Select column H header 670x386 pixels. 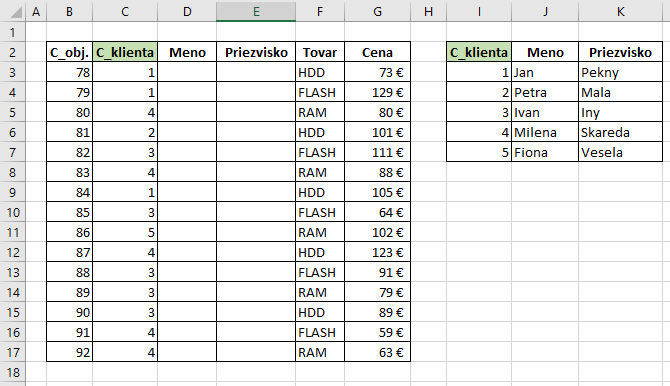click(429, 12)
